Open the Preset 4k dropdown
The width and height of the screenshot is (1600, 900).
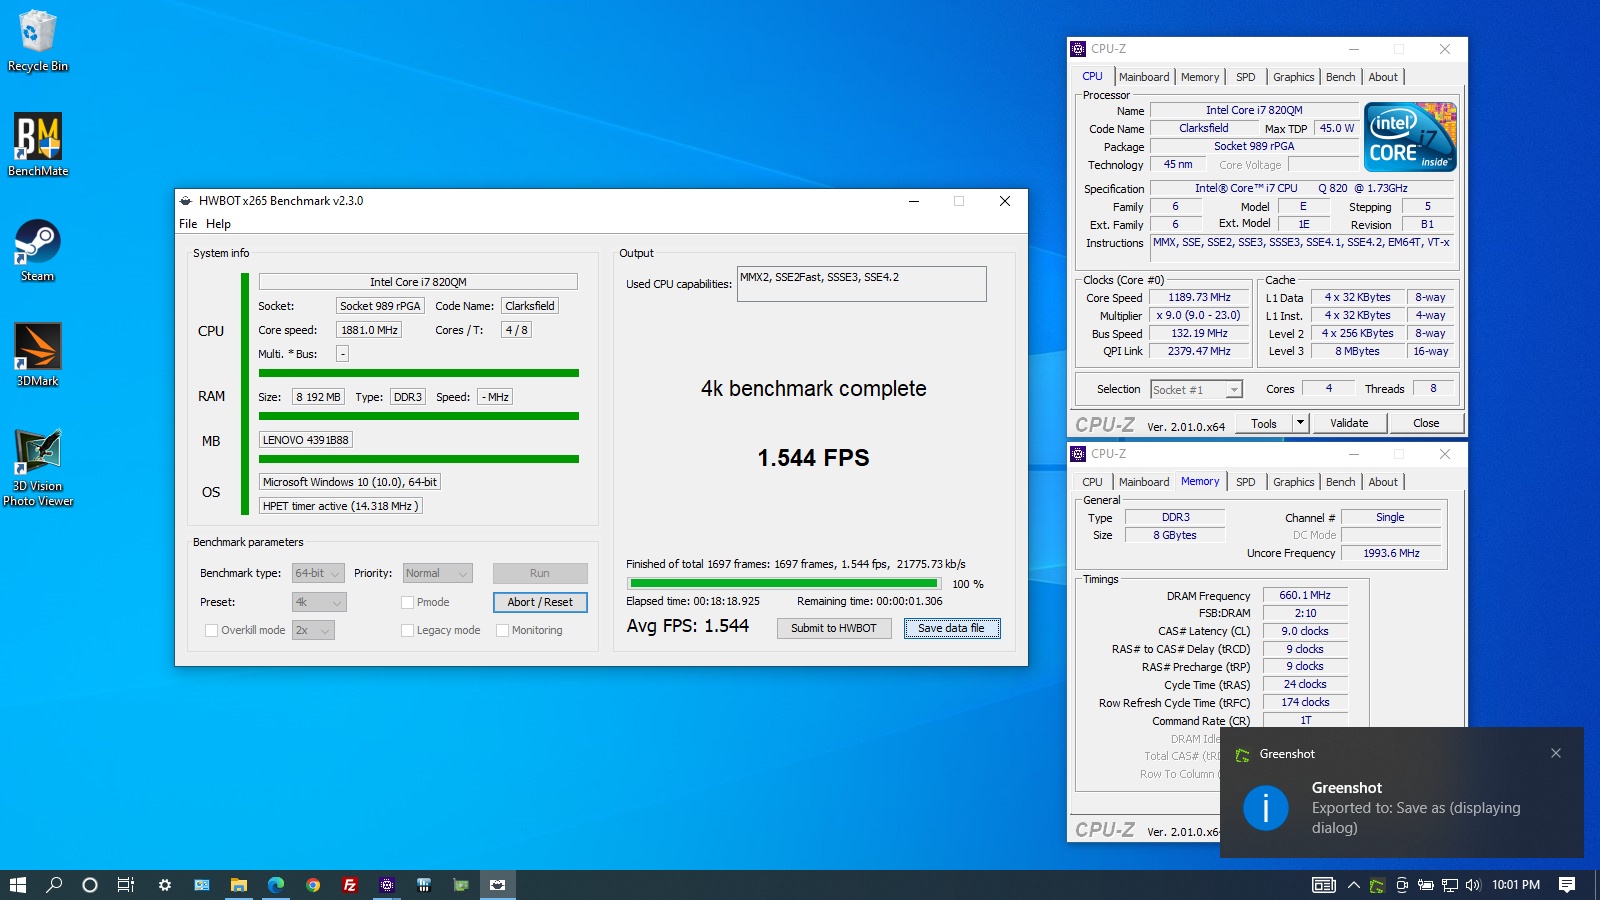tap(319, 602)
